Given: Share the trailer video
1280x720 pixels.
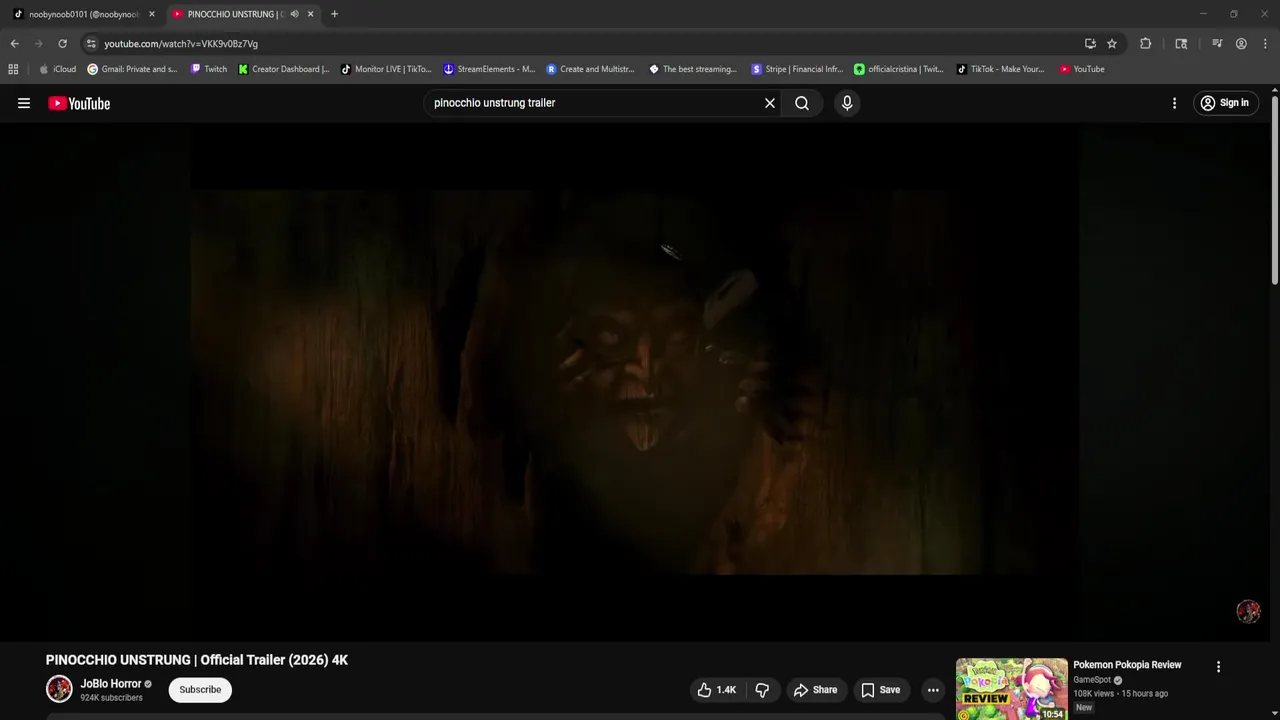Looking at the screenshot, I should click(815, 690).
